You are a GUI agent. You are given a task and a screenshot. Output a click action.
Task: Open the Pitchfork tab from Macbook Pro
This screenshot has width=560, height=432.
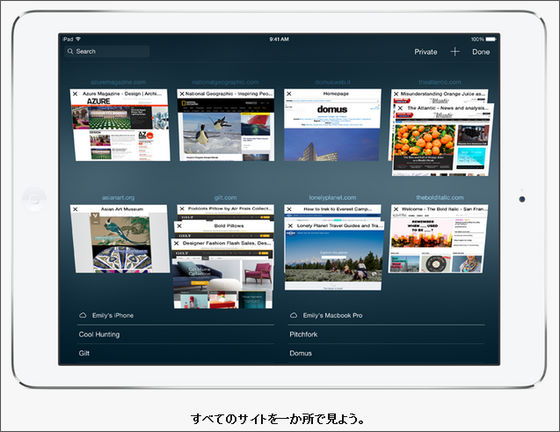pyautogui.click(x=387, y=335)
